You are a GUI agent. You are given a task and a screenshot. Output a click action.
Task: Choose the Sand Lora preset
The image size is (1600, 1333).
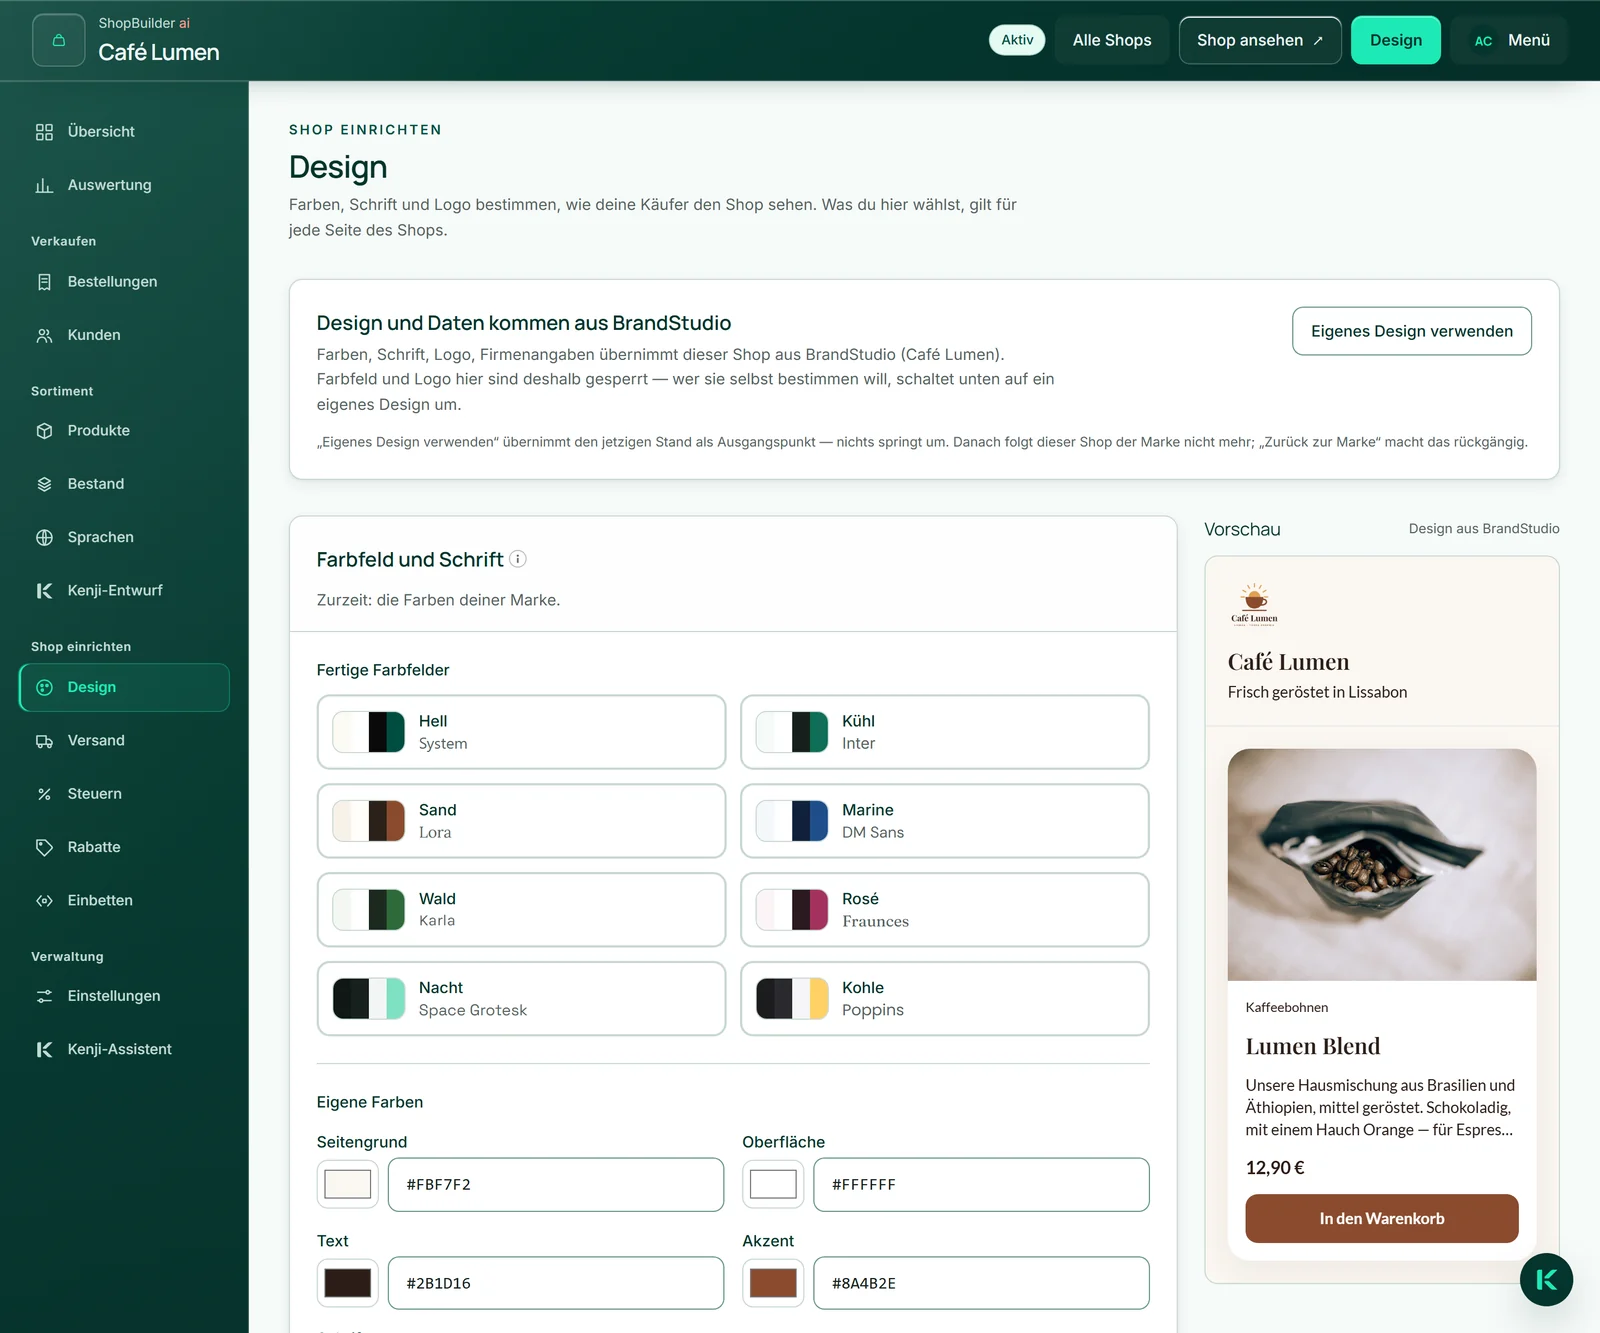(x=521, y=821)
